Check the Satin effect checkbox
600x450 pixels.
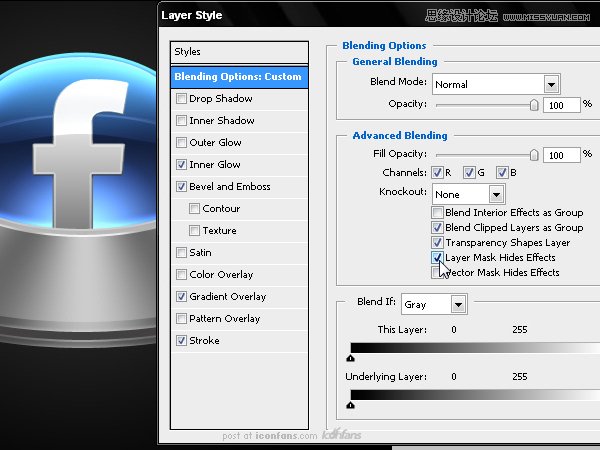click(181, 253)
